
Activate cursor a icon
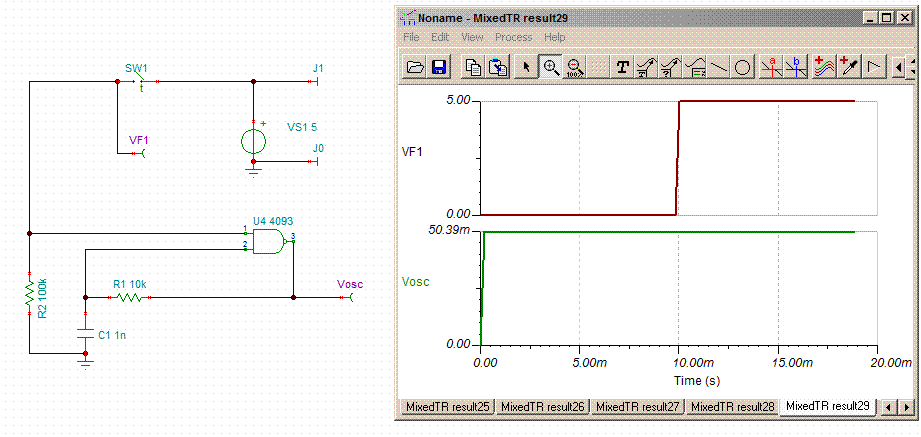tap(772, 68)
